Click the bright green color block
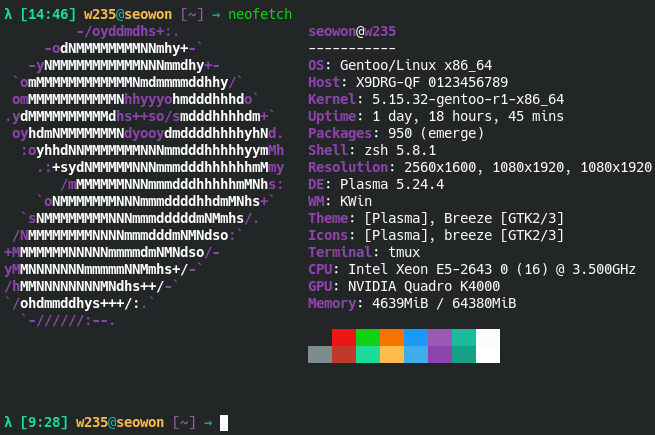 pyautogui.click(x=368, y=337)
